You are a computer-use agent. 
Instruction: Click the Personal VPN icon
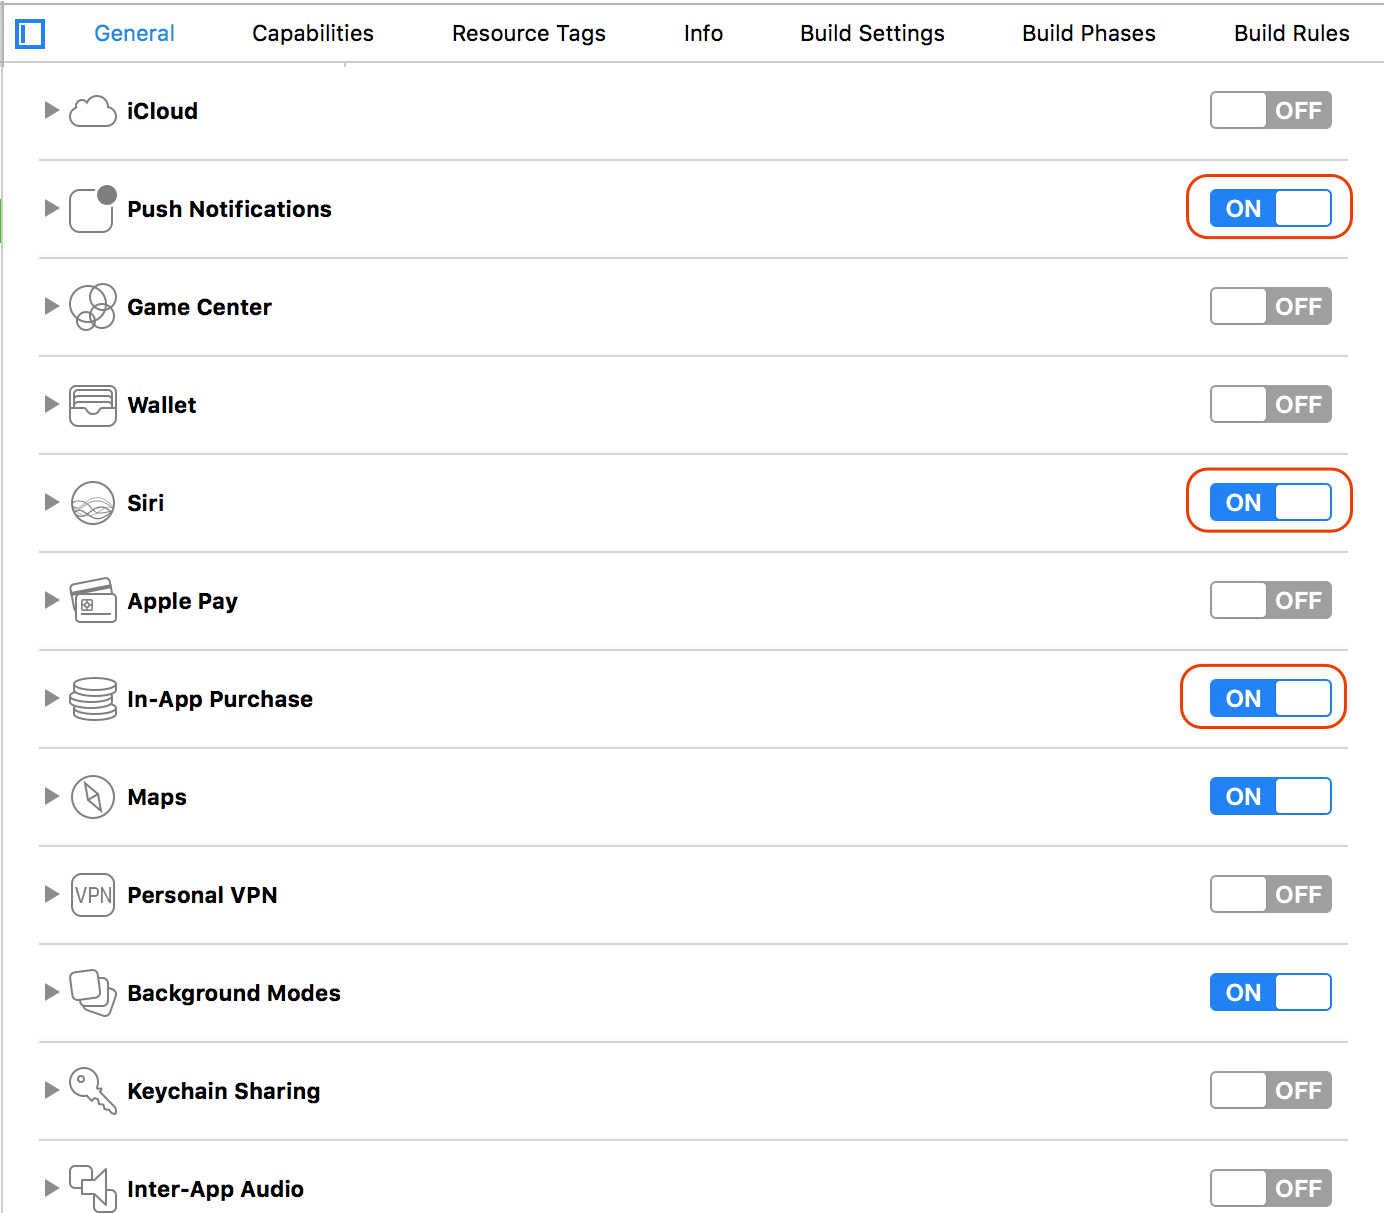(x=93, y=895)
